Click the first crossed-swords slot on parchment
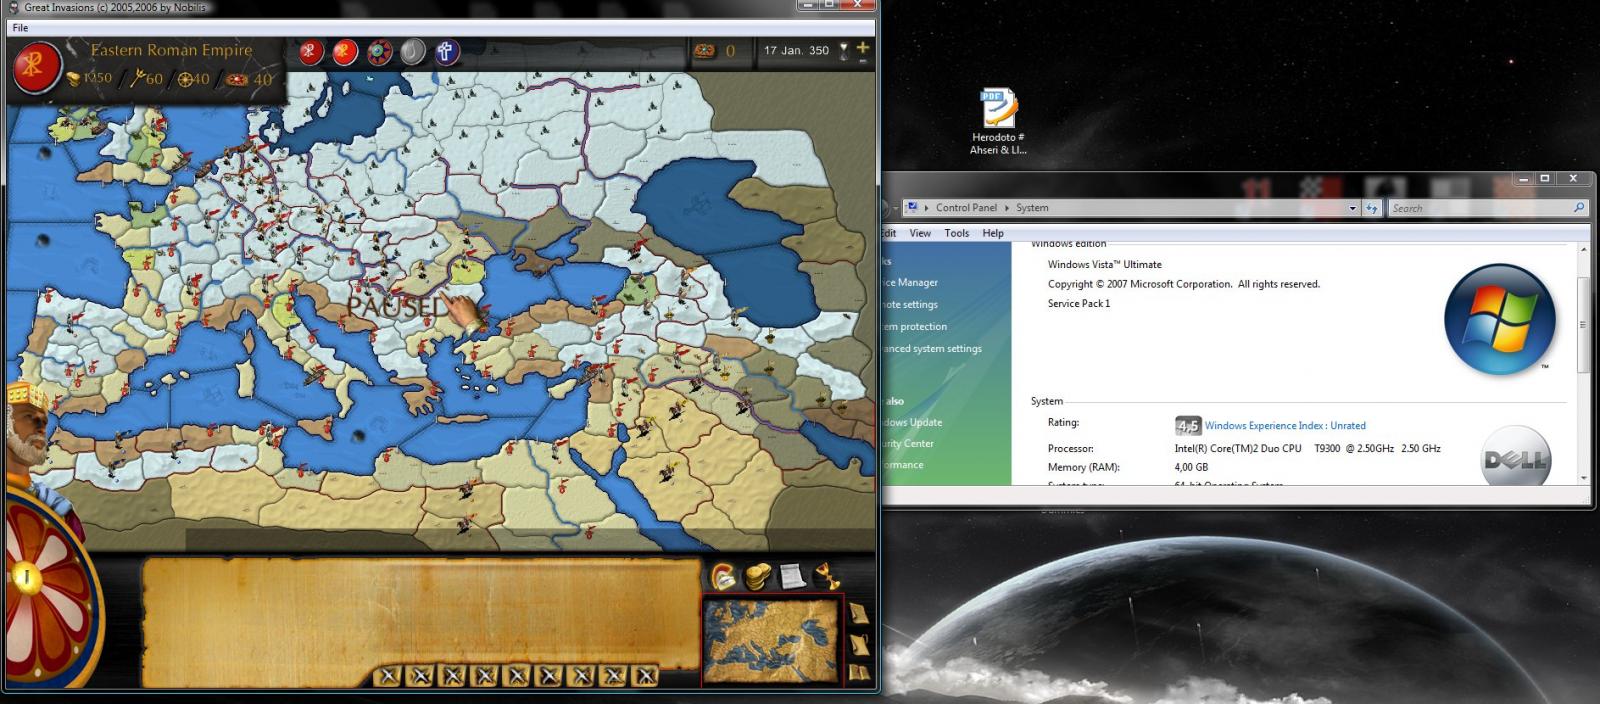 pos(389,676)
